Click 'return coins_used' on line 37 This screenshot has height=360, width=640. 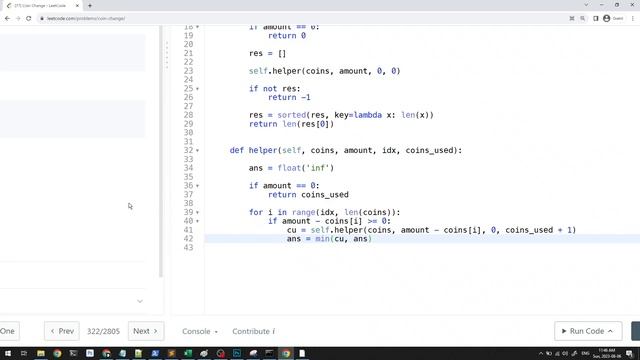(308, 195)
